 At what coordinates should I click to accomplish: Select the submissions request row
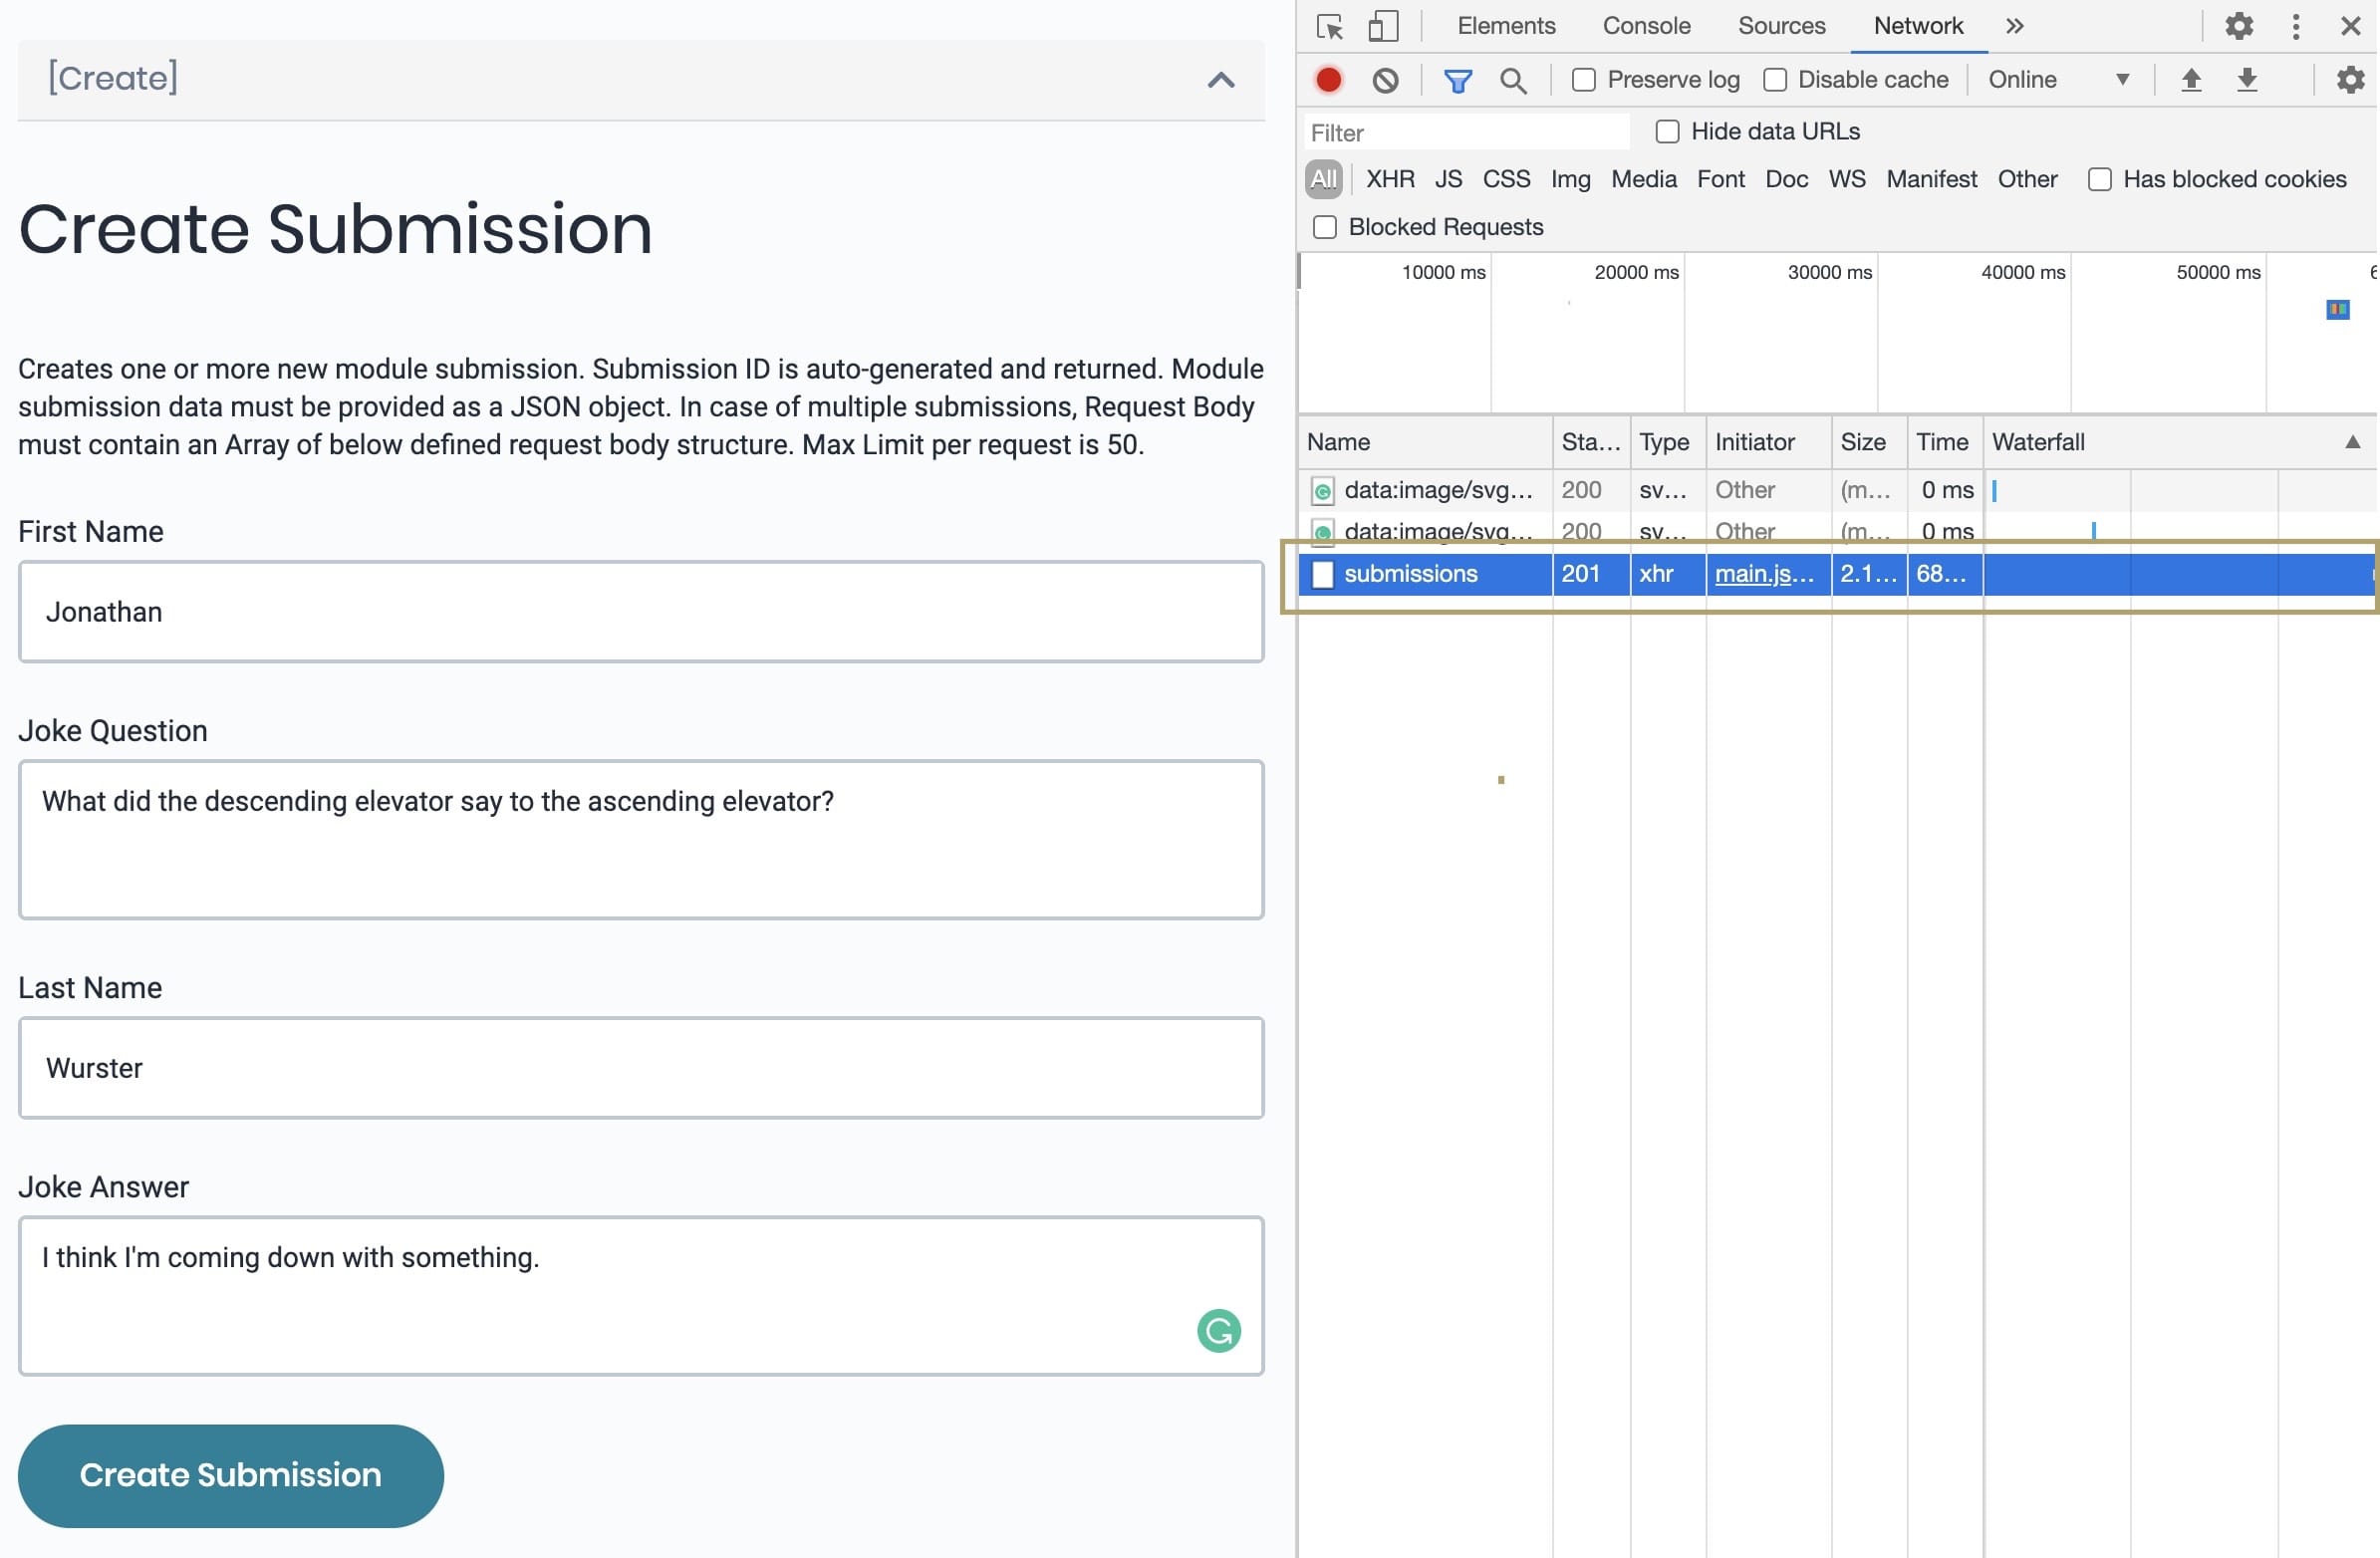(x=1837, y=574)
